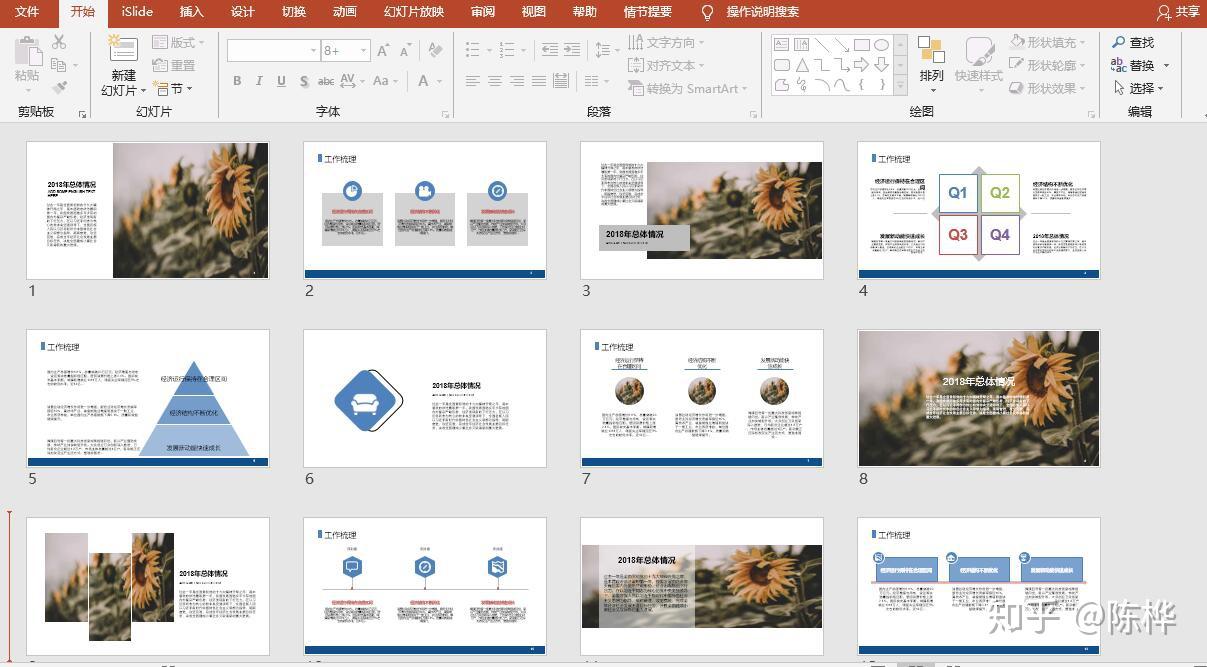
Task: Toggle Strikethrough formatting
Action: [326, 81]
